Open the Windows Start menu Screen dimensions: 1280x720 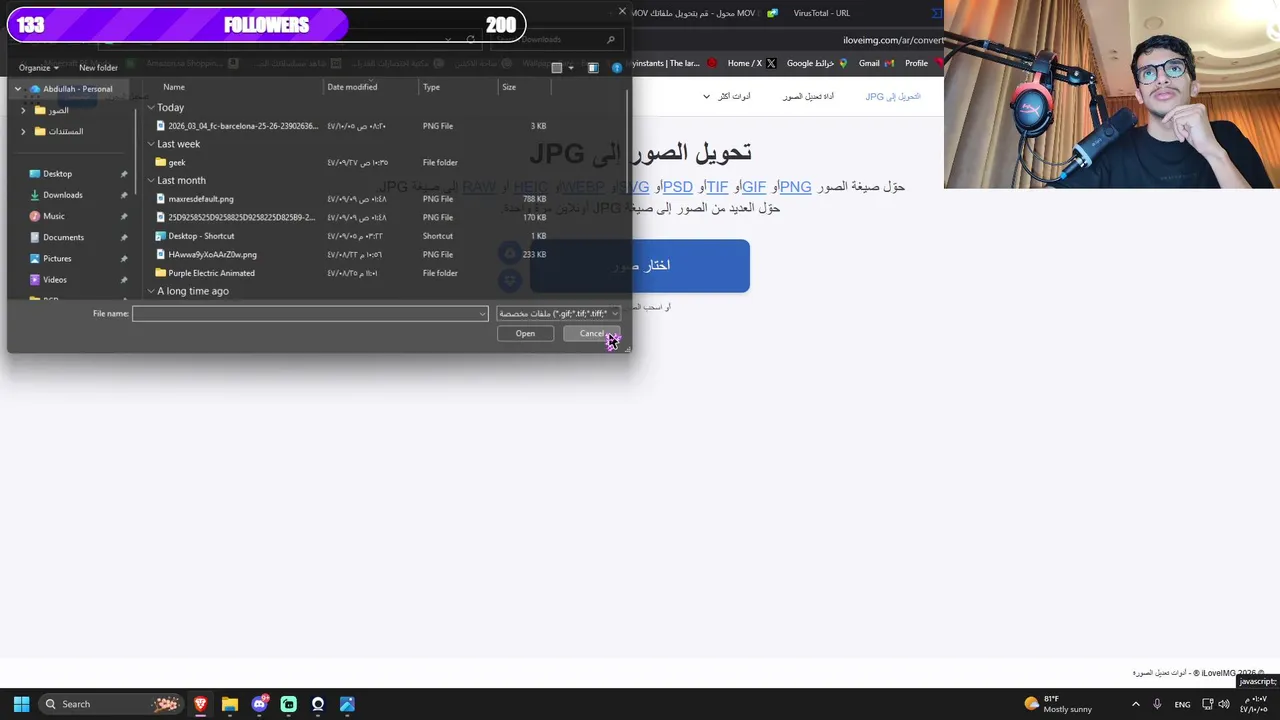tap(21, 704)
